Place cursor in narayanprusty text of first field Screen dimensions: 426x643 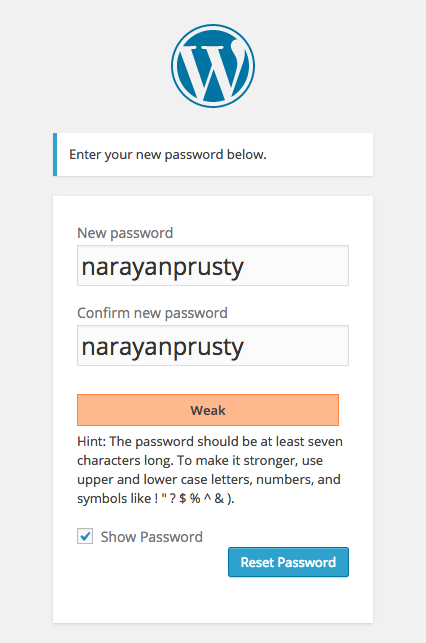click(163, 267)
